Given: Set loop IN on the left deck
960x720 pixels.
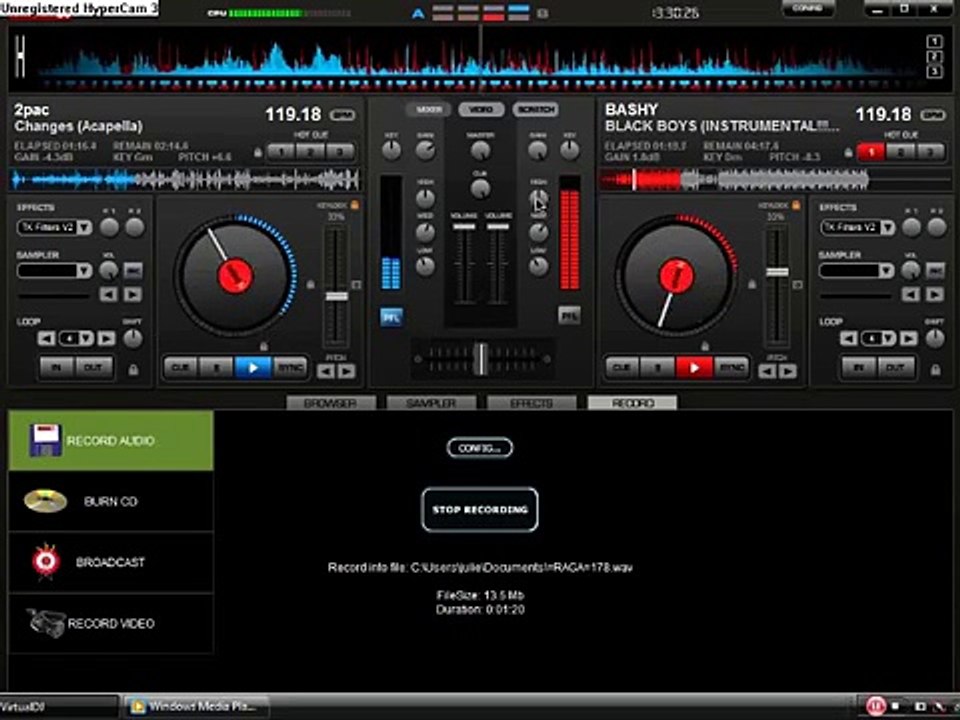Looking at the screenshot, I should (x=57, y=367).
